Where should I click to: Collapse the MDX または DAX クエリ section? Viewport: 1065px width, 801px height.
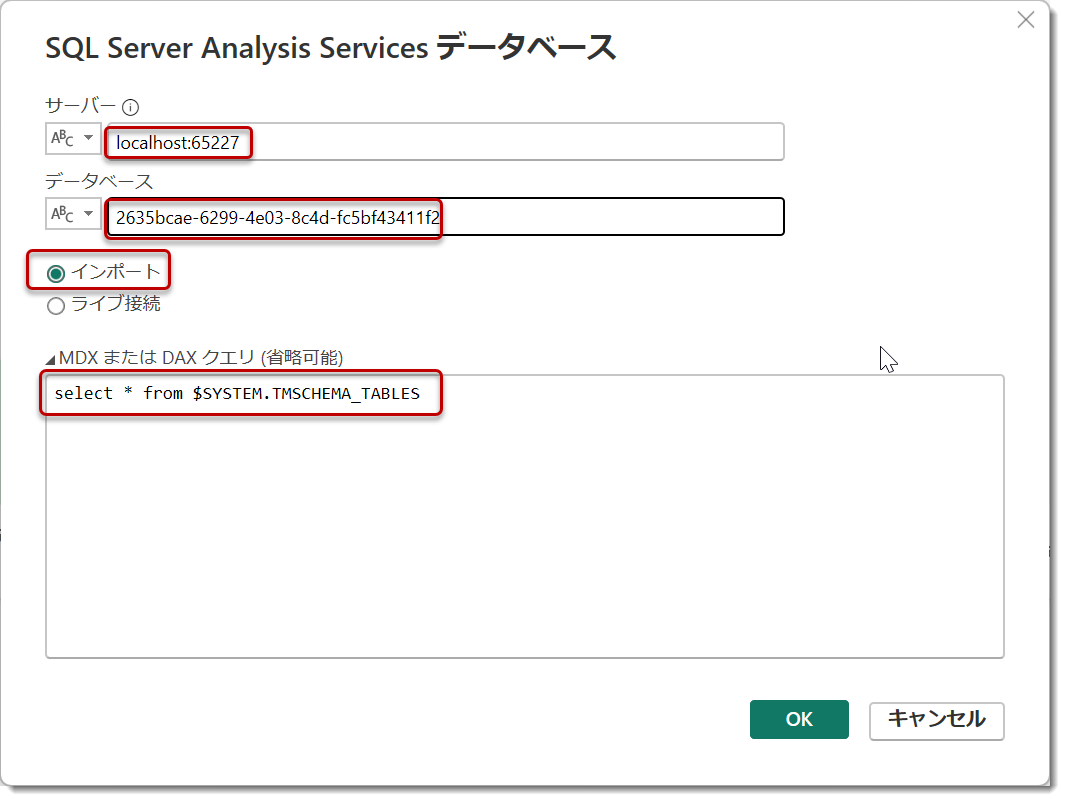coord(50,359)
